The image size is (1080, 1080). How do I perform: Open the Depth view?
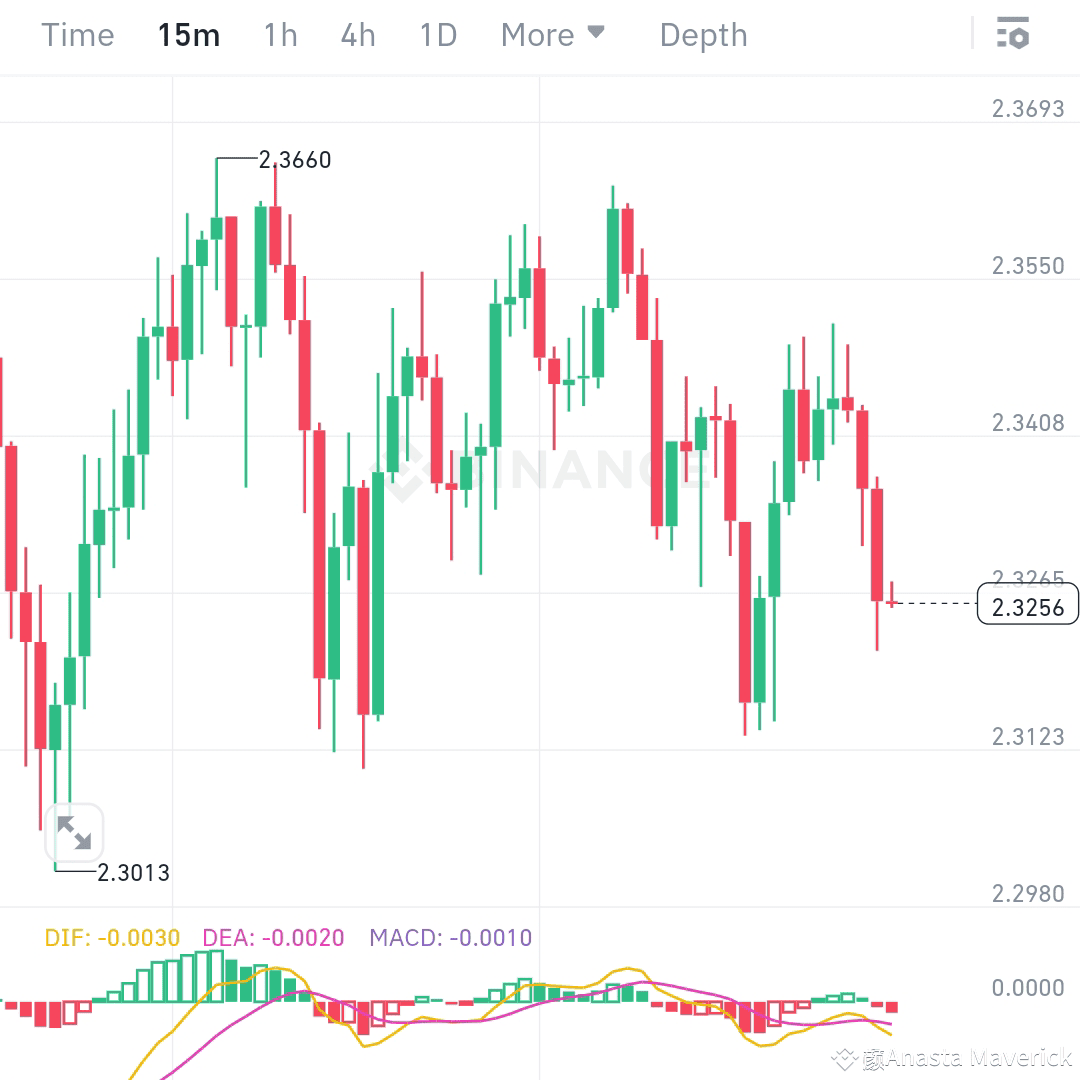pyautogui.click(x=703, y=34)
